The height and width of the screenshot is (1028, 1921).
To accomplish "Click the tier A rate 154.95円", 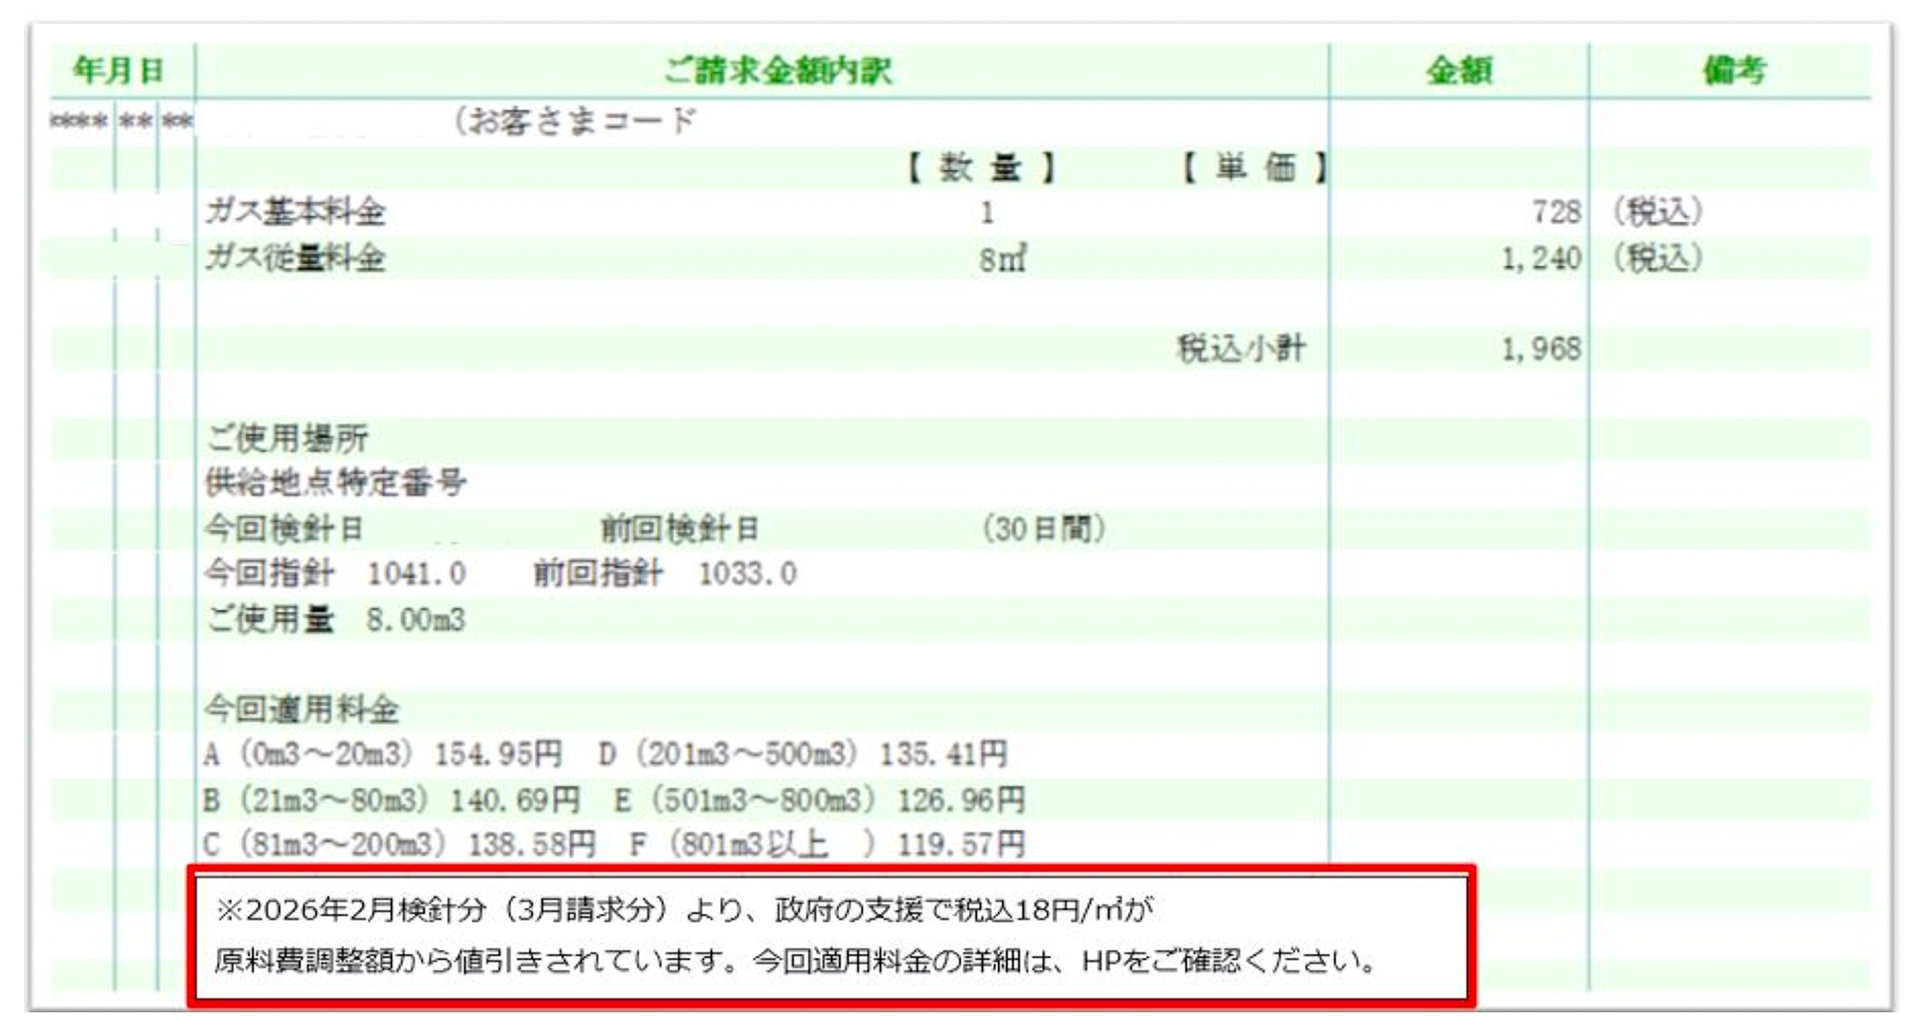I will [x=497, y=754].
